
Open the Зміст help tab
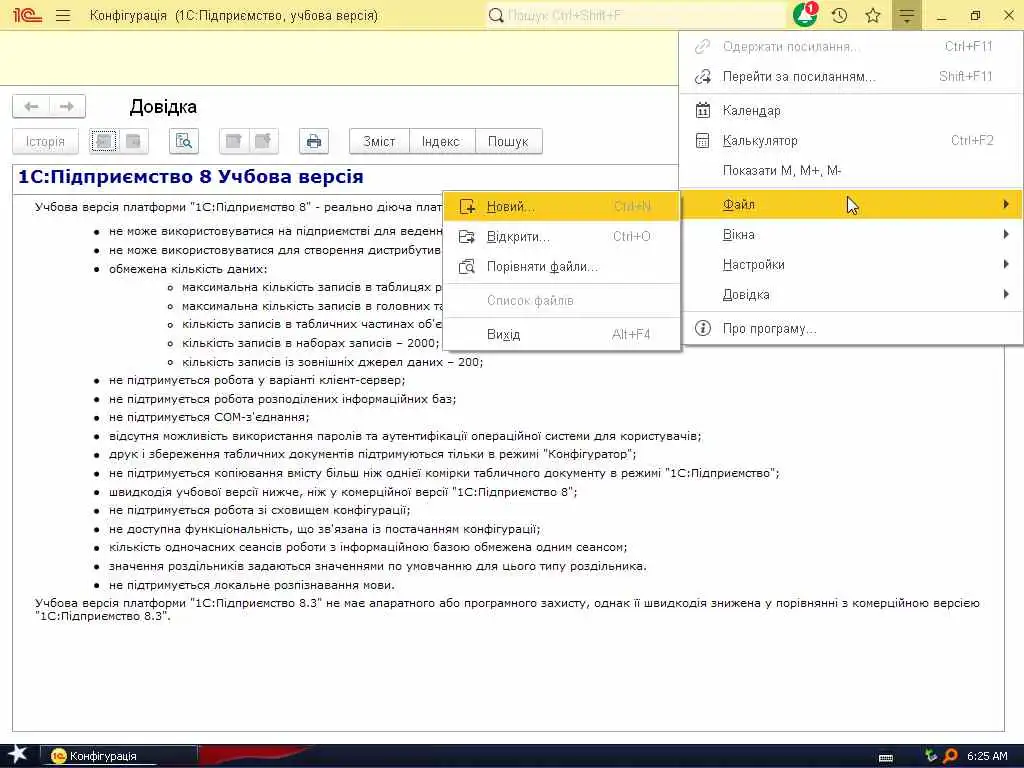[379, 141]
